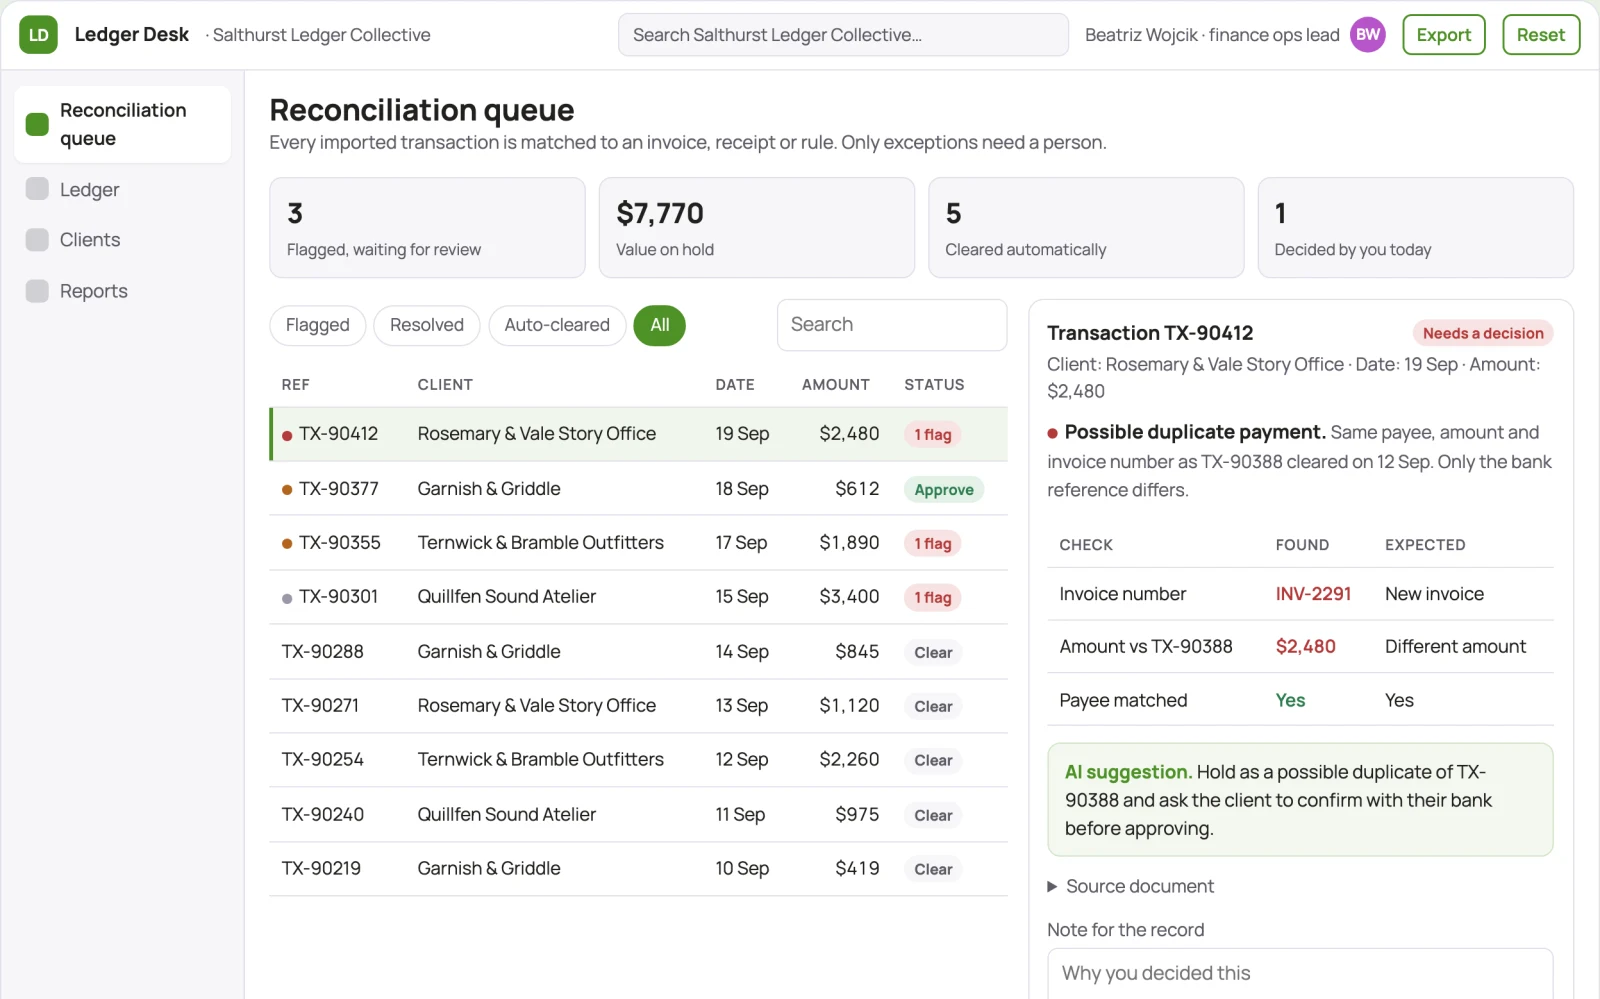Click Ternwick & Bramble Outfitters on 17 Sep row
Image resolution: width=1600 pixels, height=999 pixels.
pyautogui.click(x=541, y=543)
